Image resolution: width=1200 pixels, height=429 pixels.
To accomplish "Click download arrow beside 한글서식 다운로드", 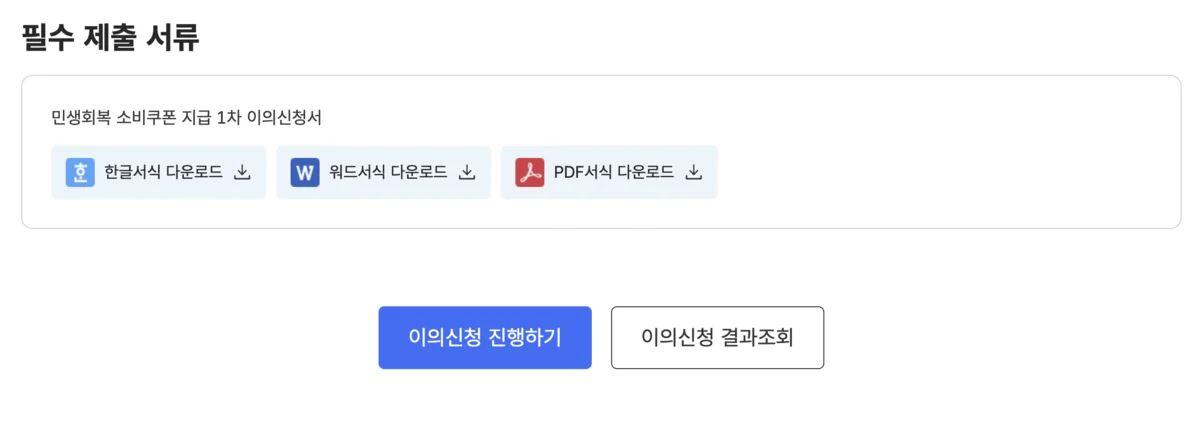I will click(241, 172).
